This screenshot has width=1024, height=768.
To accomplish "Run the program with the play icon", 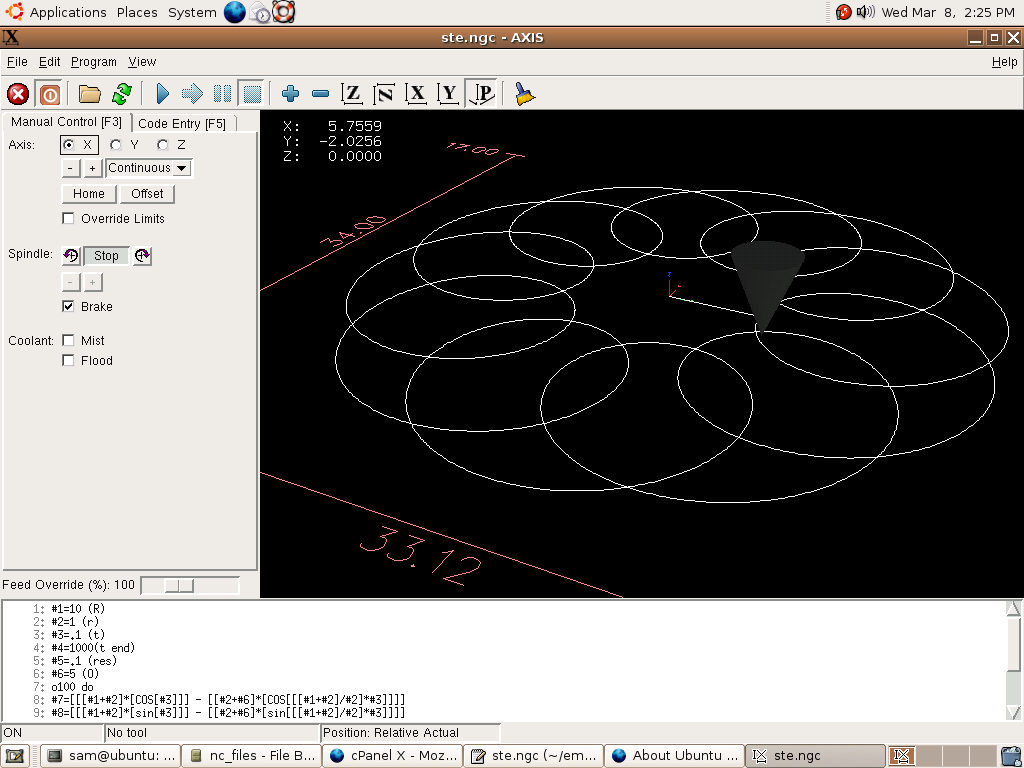I will coord(163,94).
